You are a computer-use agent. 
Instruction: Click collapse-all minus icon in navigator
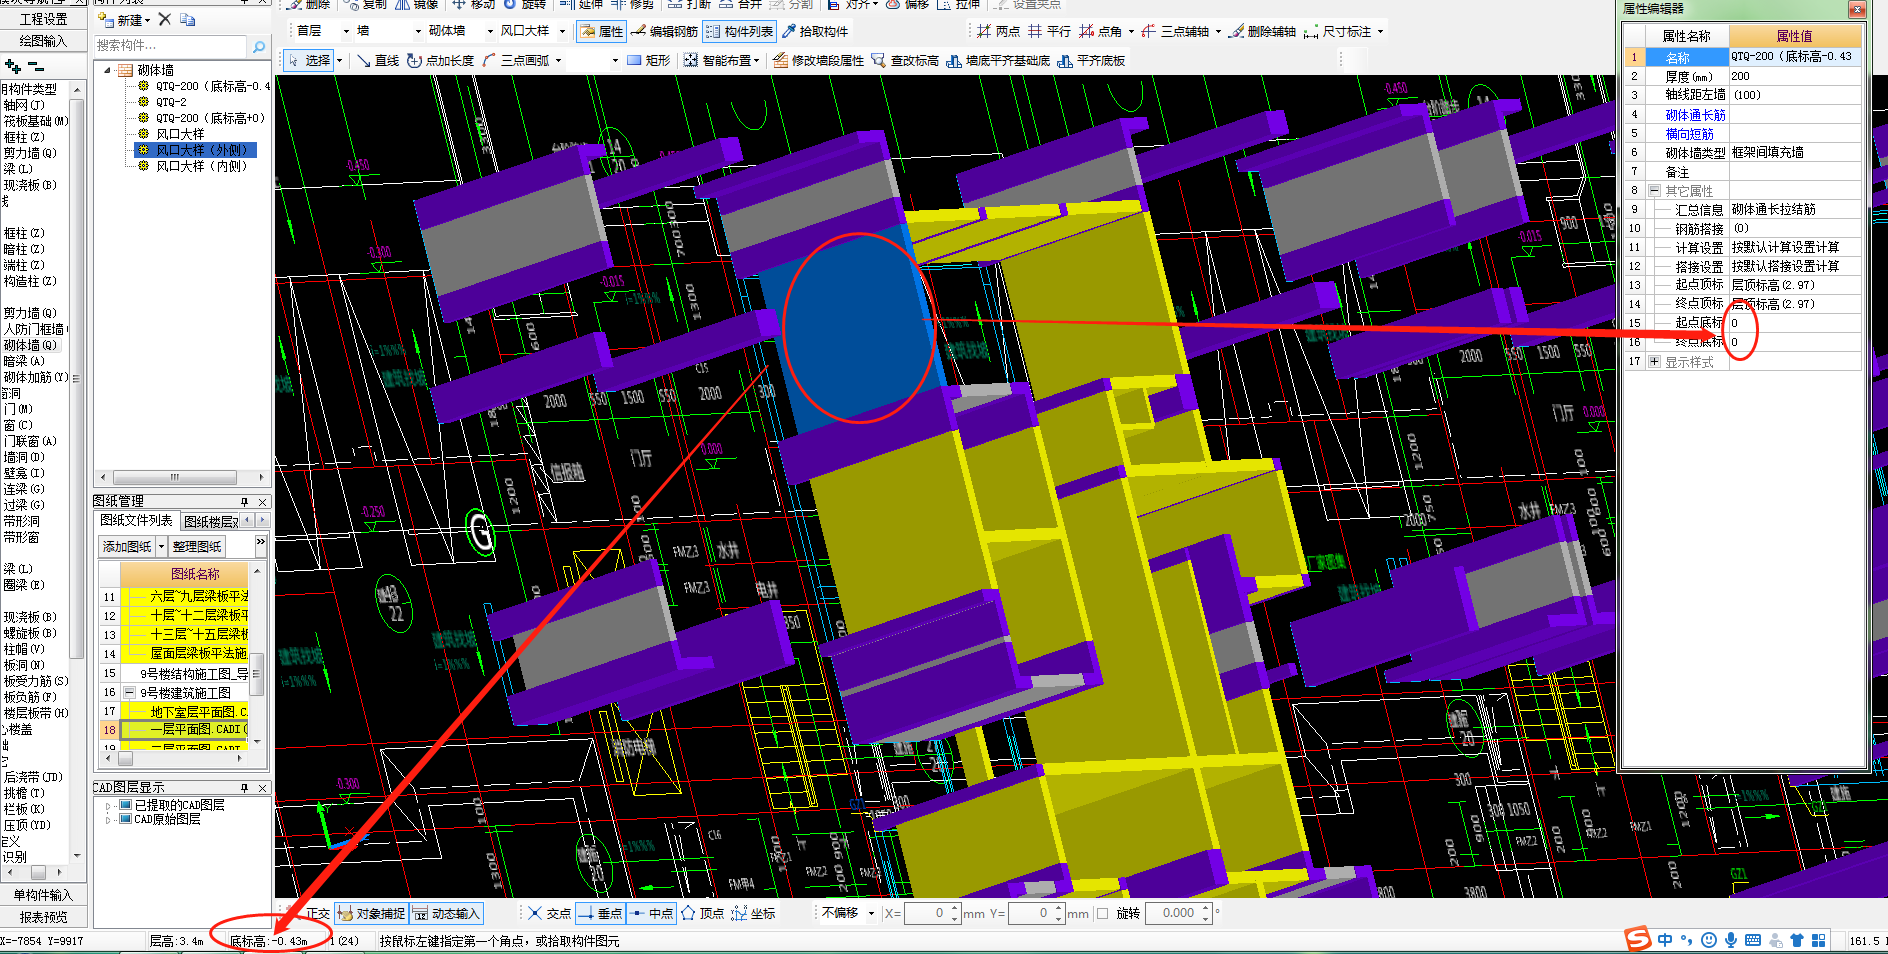(36, 66)
